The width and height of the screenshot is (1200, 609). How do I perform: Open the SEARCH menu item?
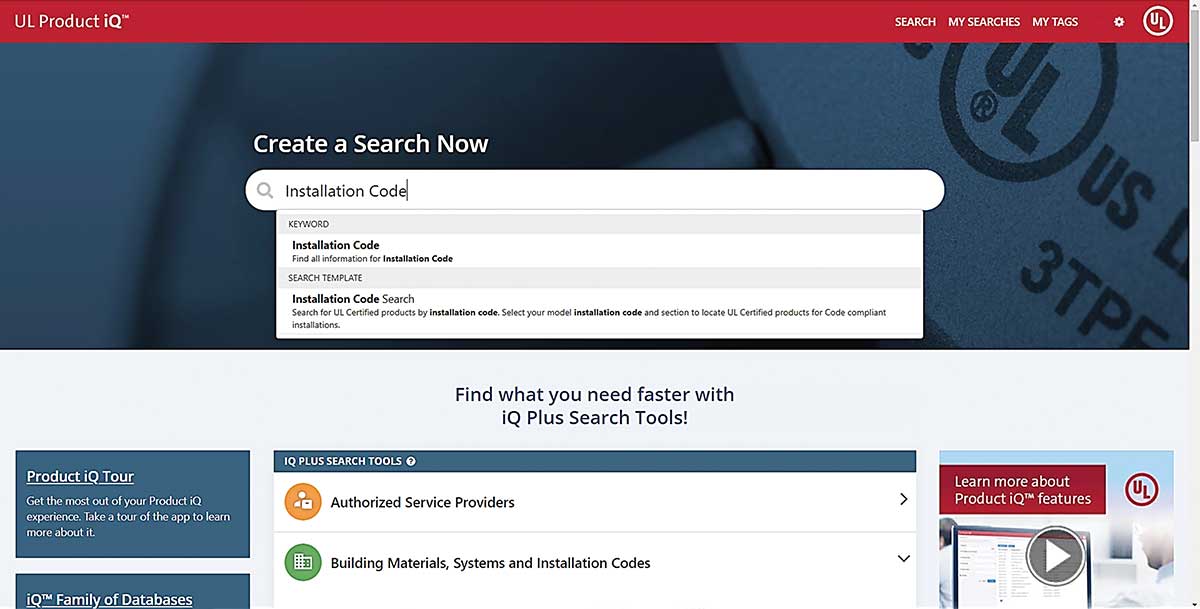pyautogui.click(x=915, y=22)
